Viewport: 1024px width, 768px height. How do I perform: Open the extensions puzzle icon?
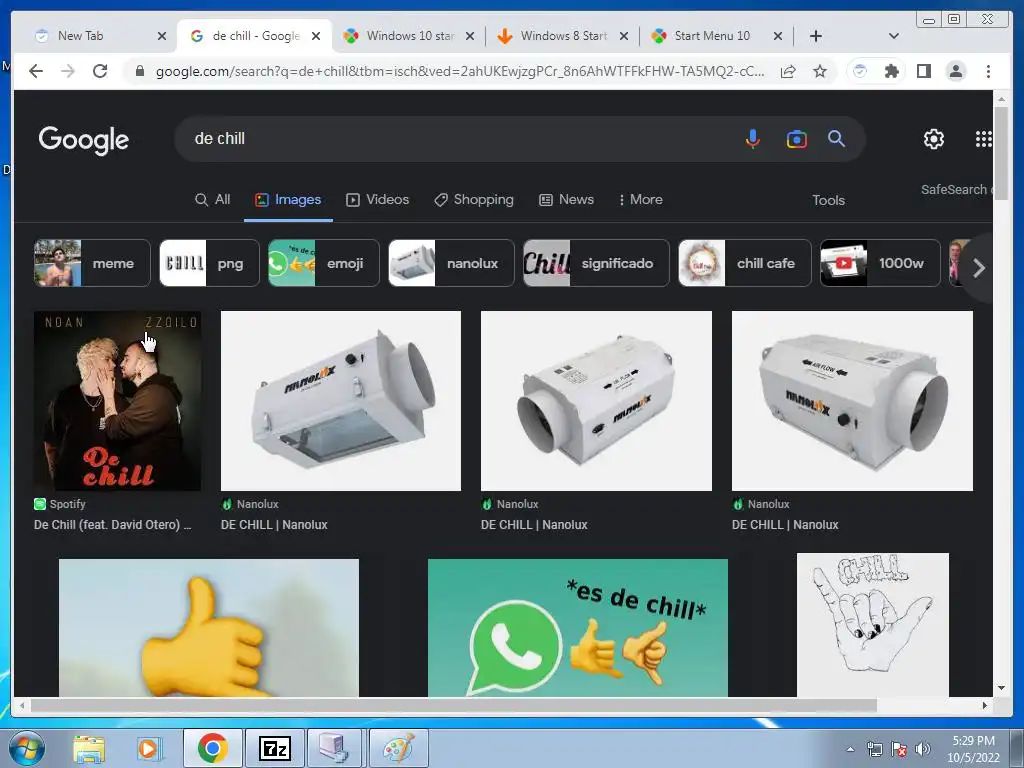coord(891,71)
